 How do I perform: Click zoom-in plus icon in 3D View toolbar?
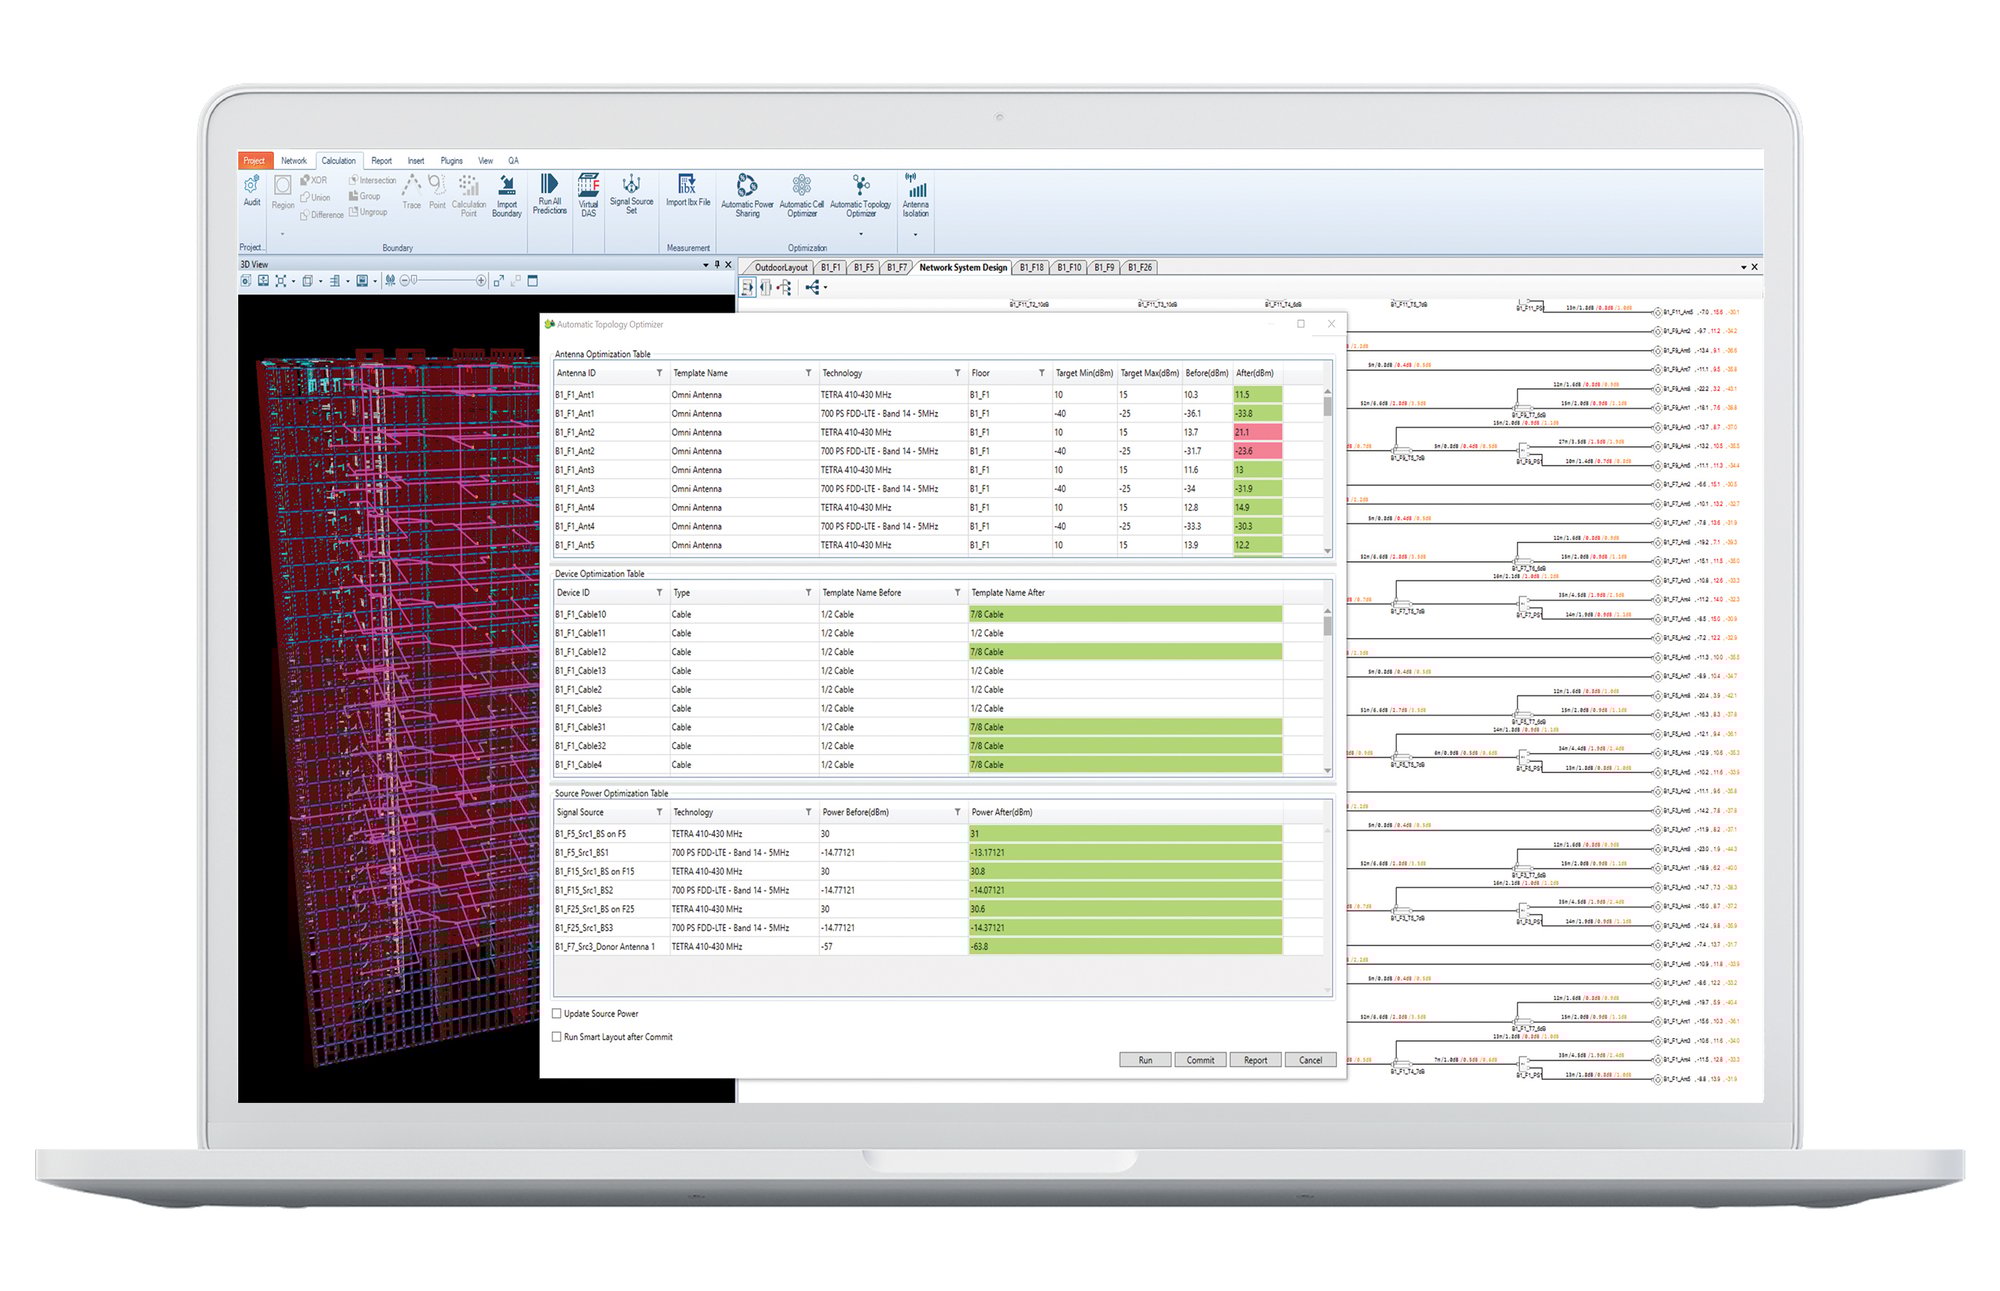(481, 281)
